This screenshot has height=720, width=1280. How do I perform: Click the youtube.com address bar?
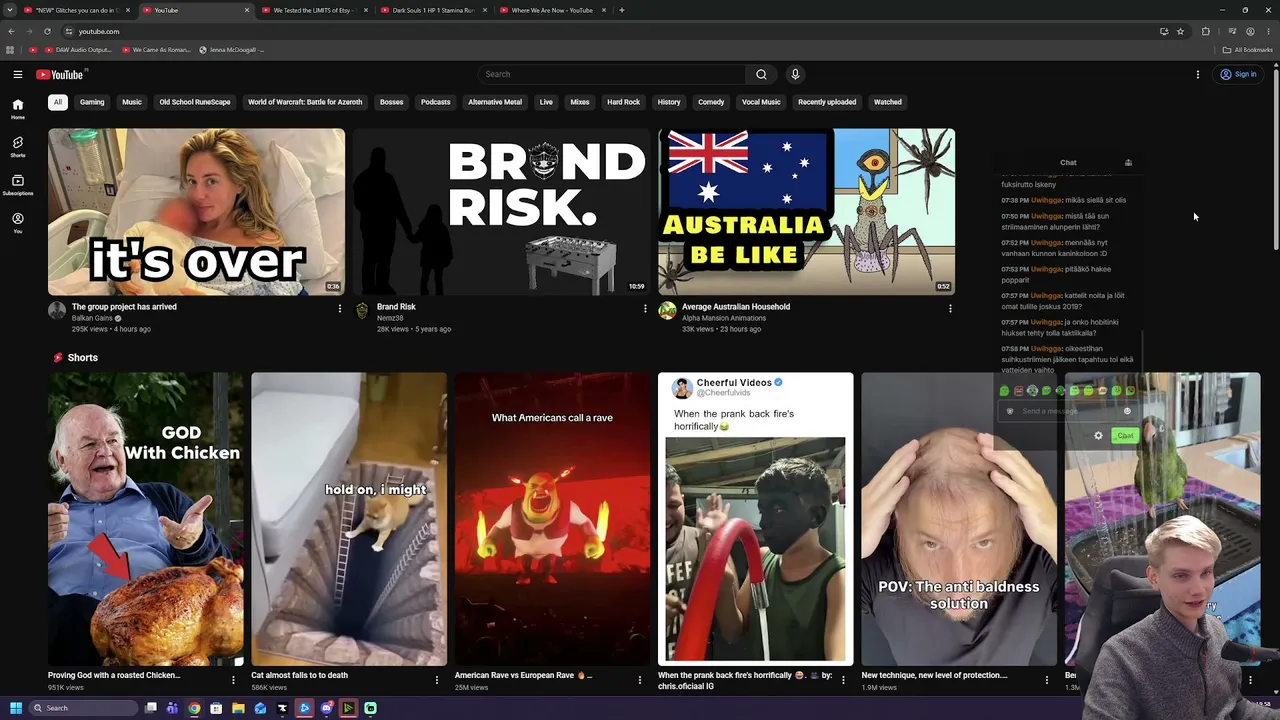[x=610, y=31]
